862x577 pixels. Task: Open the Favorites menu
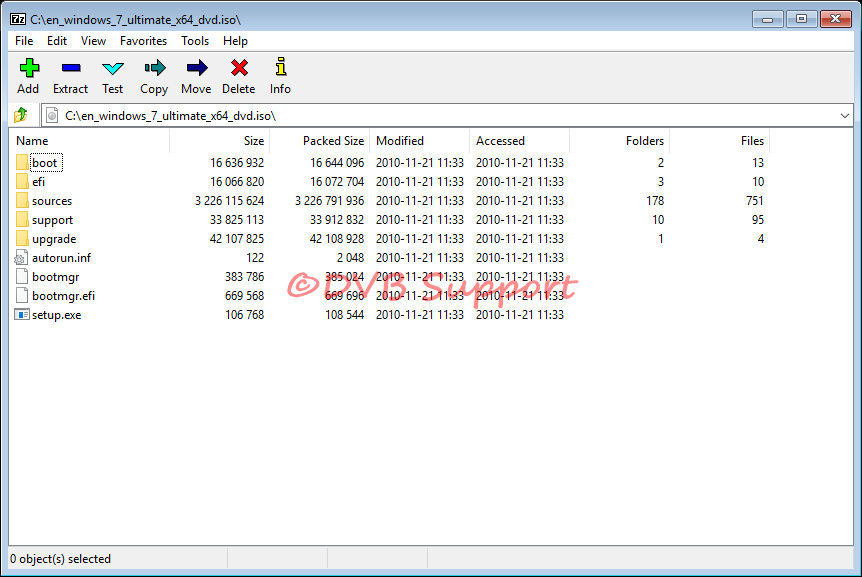143,41
